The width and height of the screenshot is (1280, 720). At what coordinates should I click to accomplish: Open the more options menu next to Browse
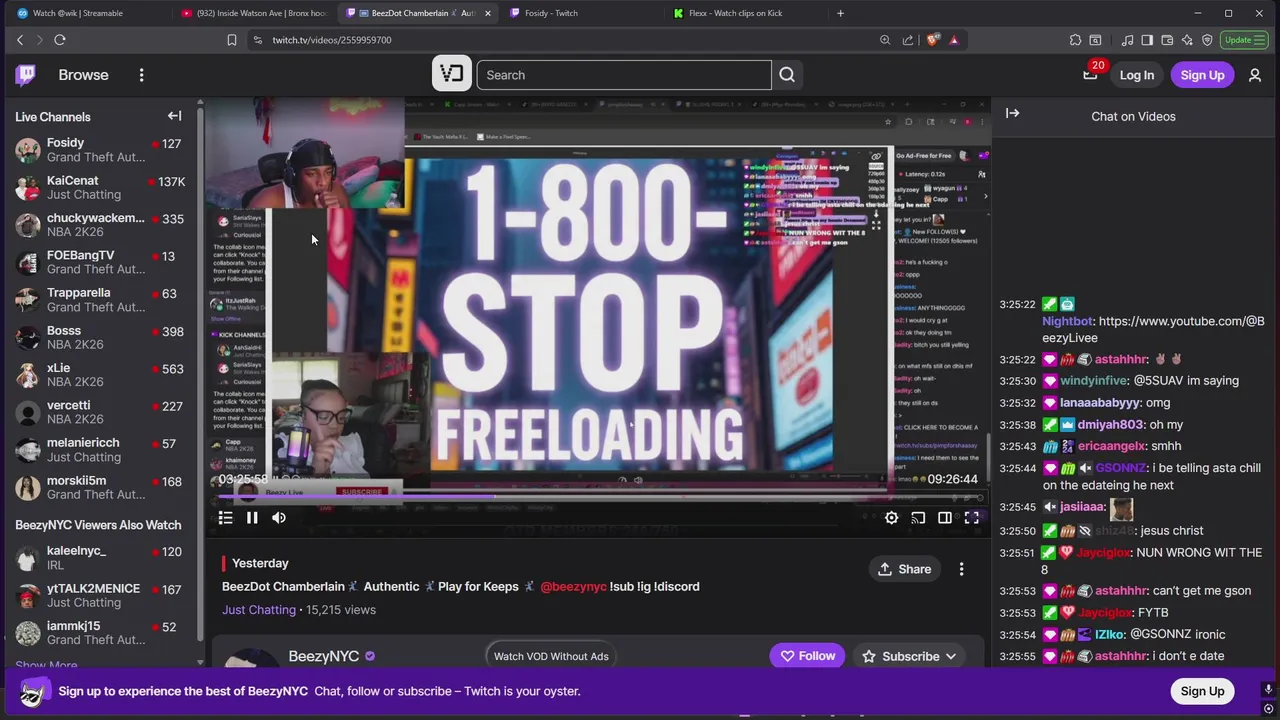[x=141, y=75]
